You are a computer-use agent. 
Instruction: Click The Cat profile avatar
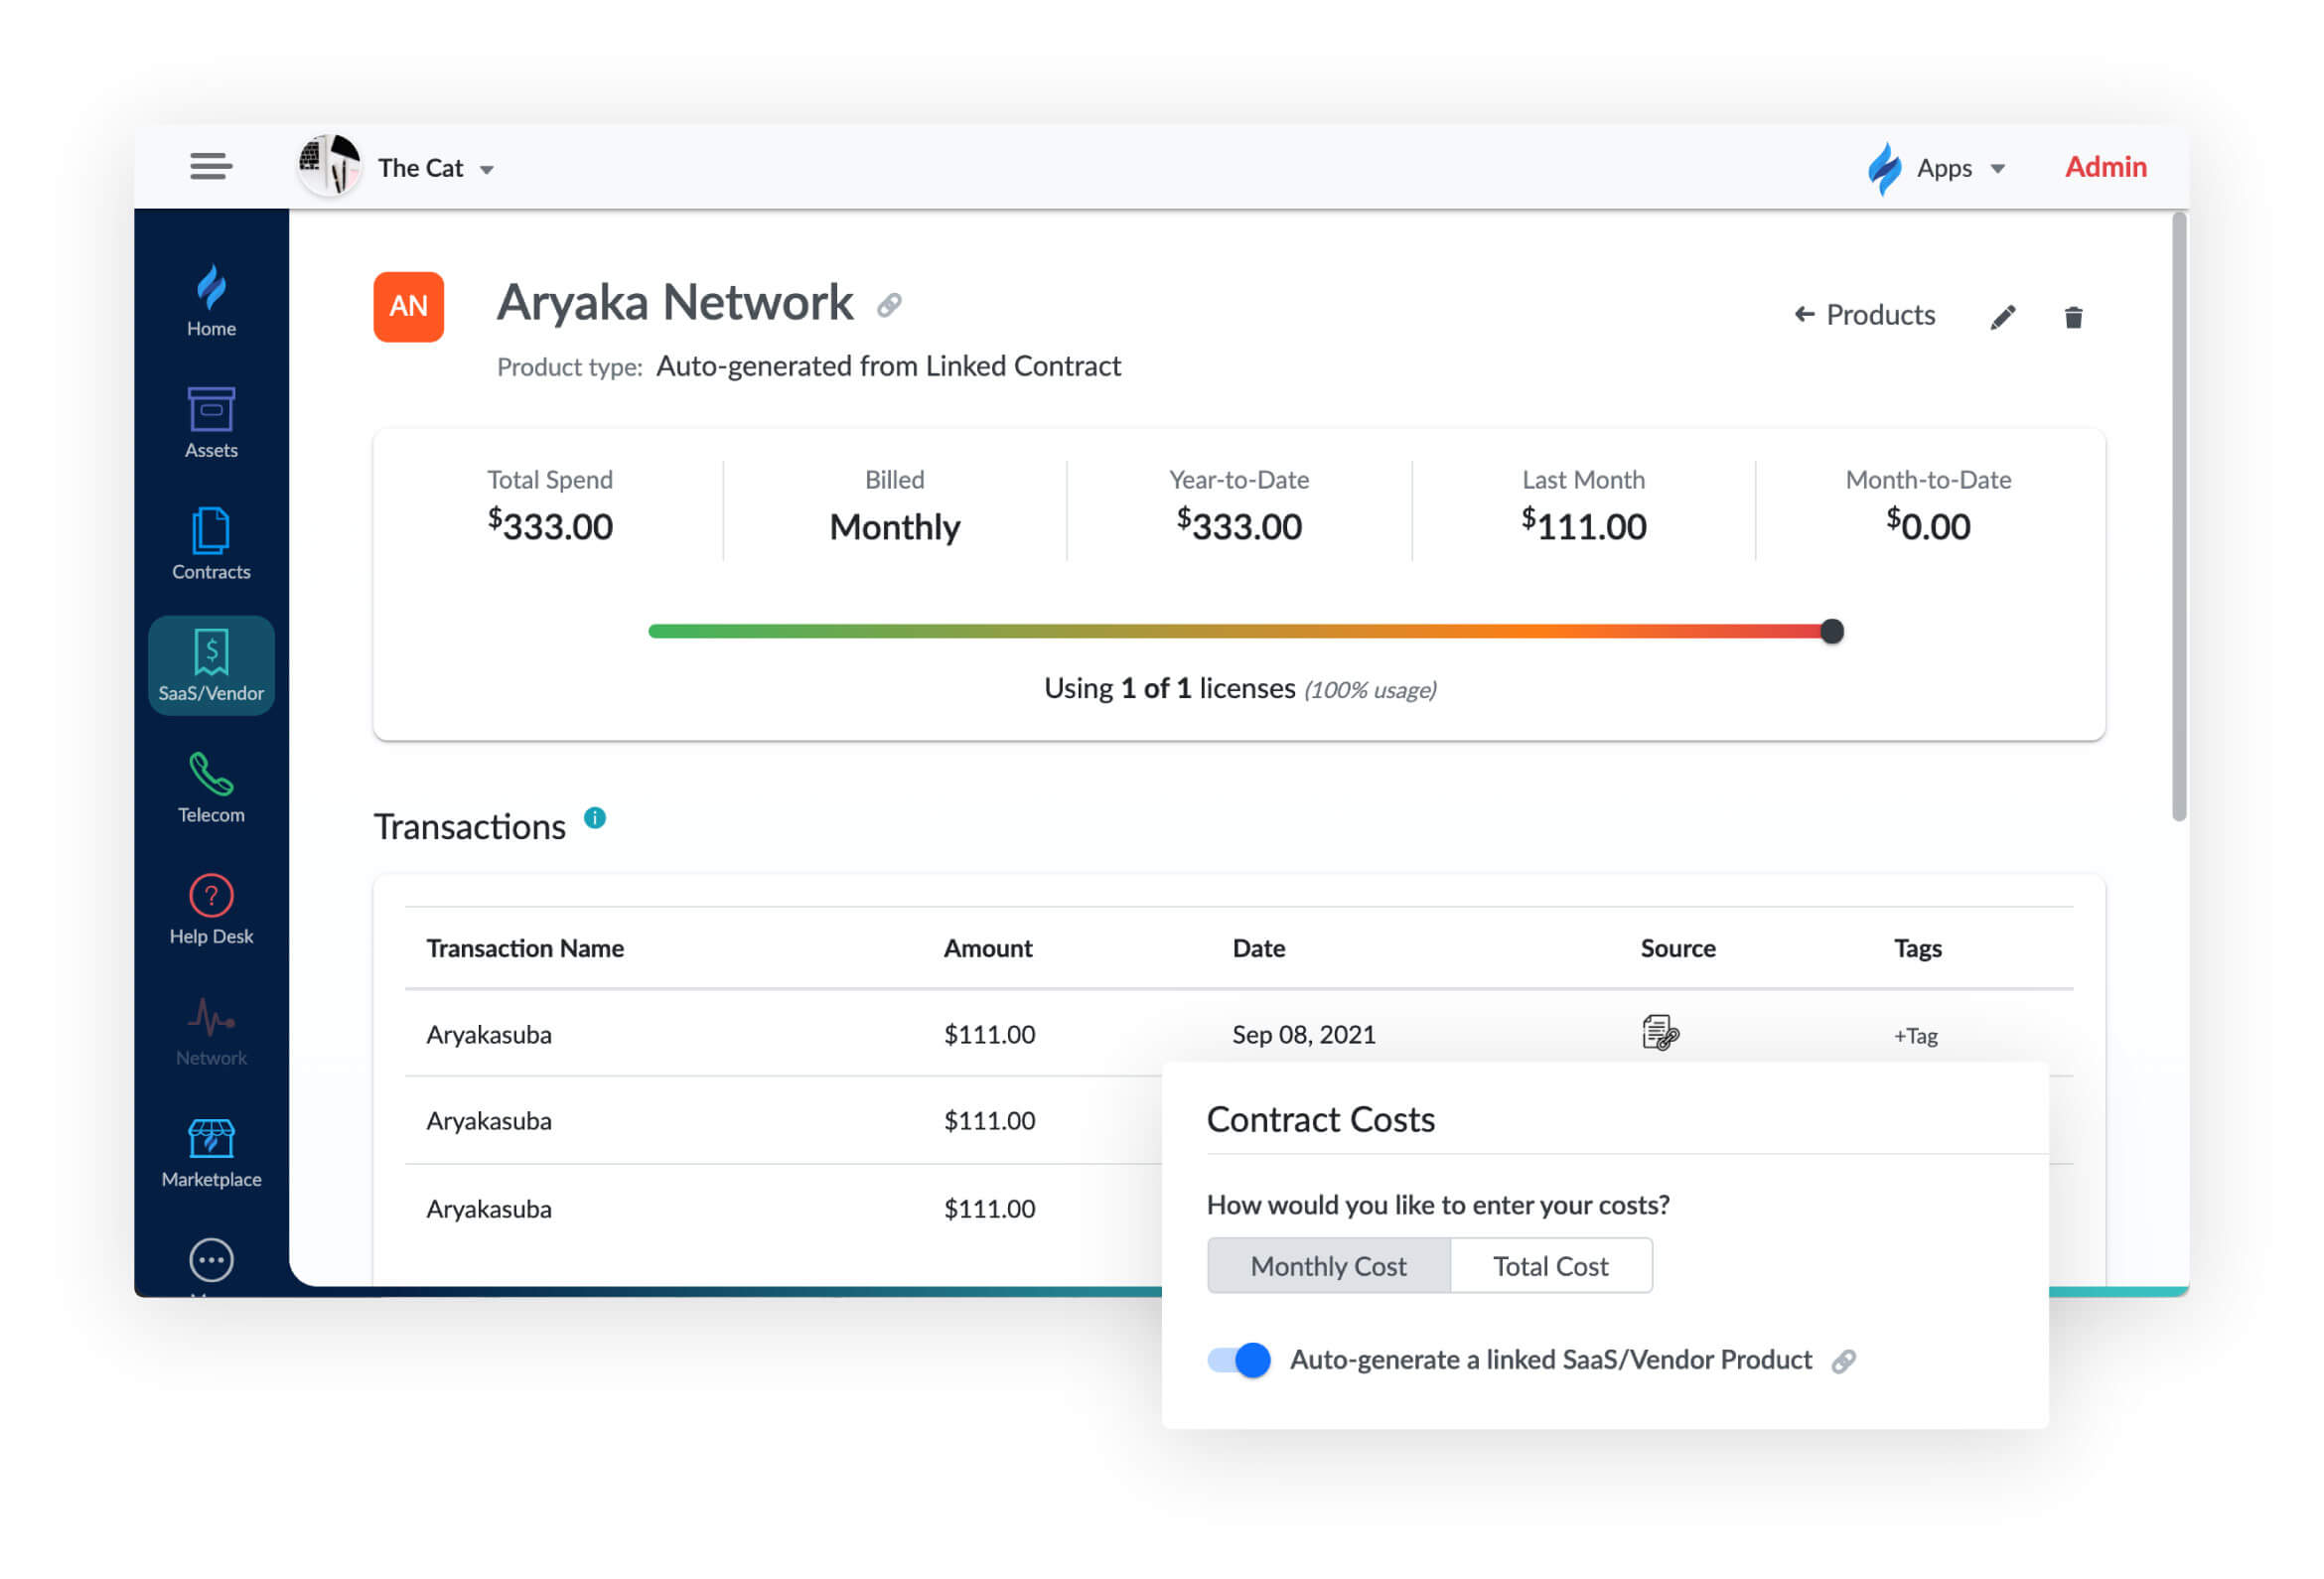329,166
